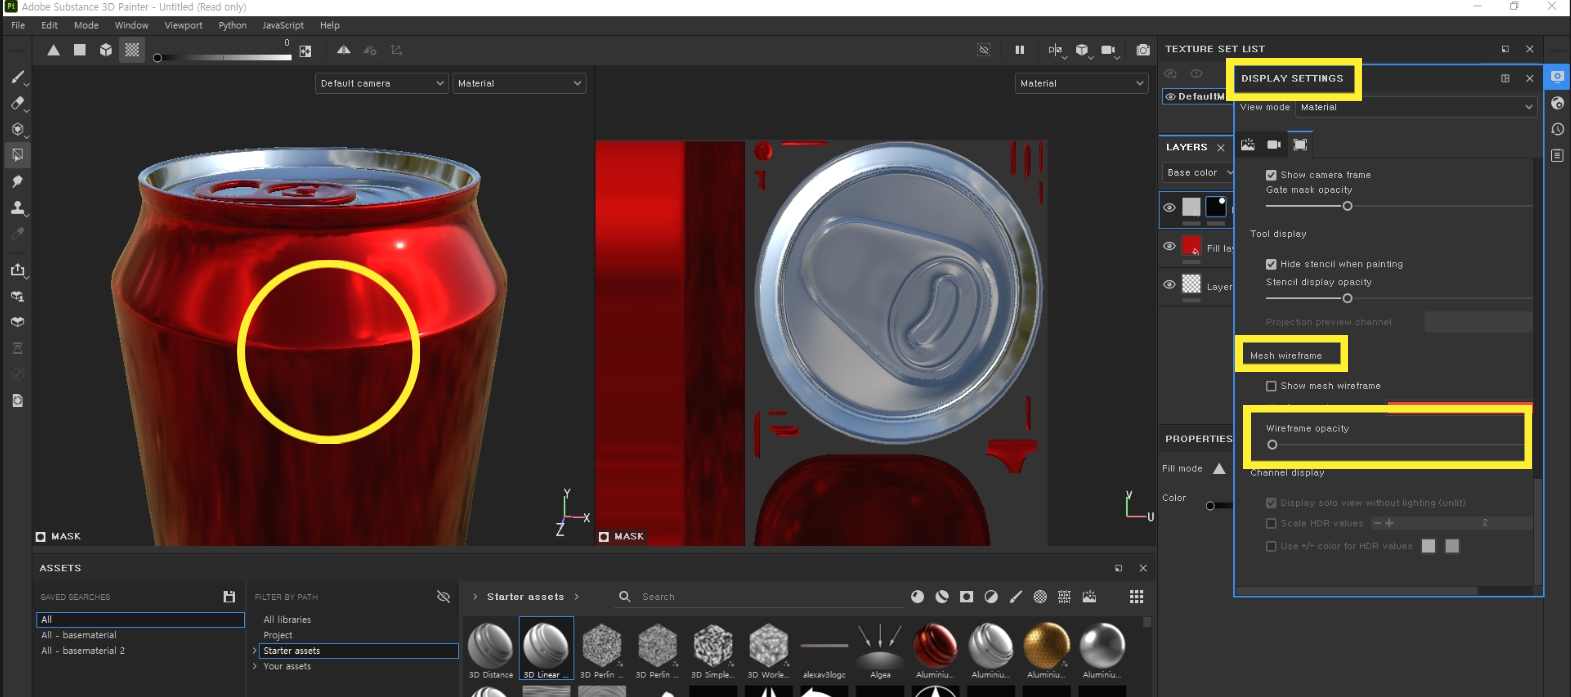Screen dimensions: 1571x697
Task: Open the Edit menu
Action: point(49,25)
